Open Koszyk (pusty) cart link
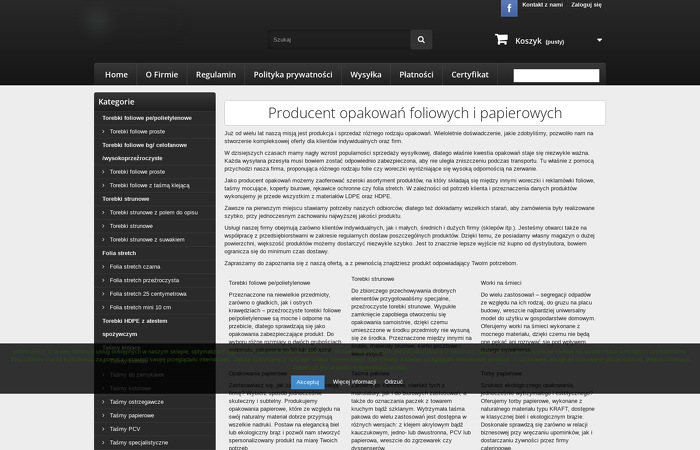700x450 pixels. coord(539,41)
